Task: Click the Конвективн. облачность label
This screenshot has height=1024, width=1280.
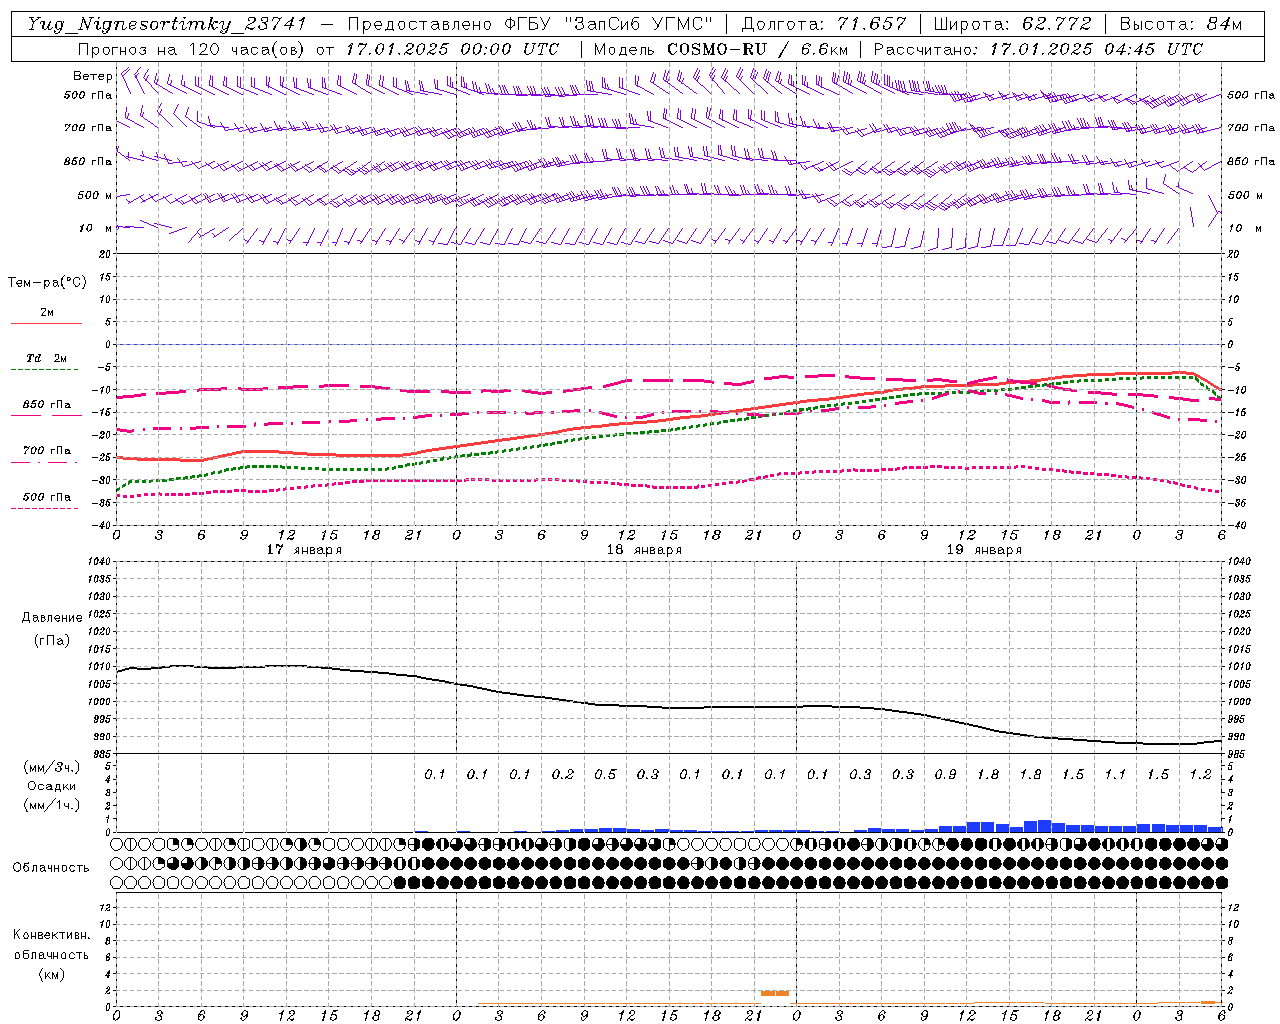Action: 51,945
